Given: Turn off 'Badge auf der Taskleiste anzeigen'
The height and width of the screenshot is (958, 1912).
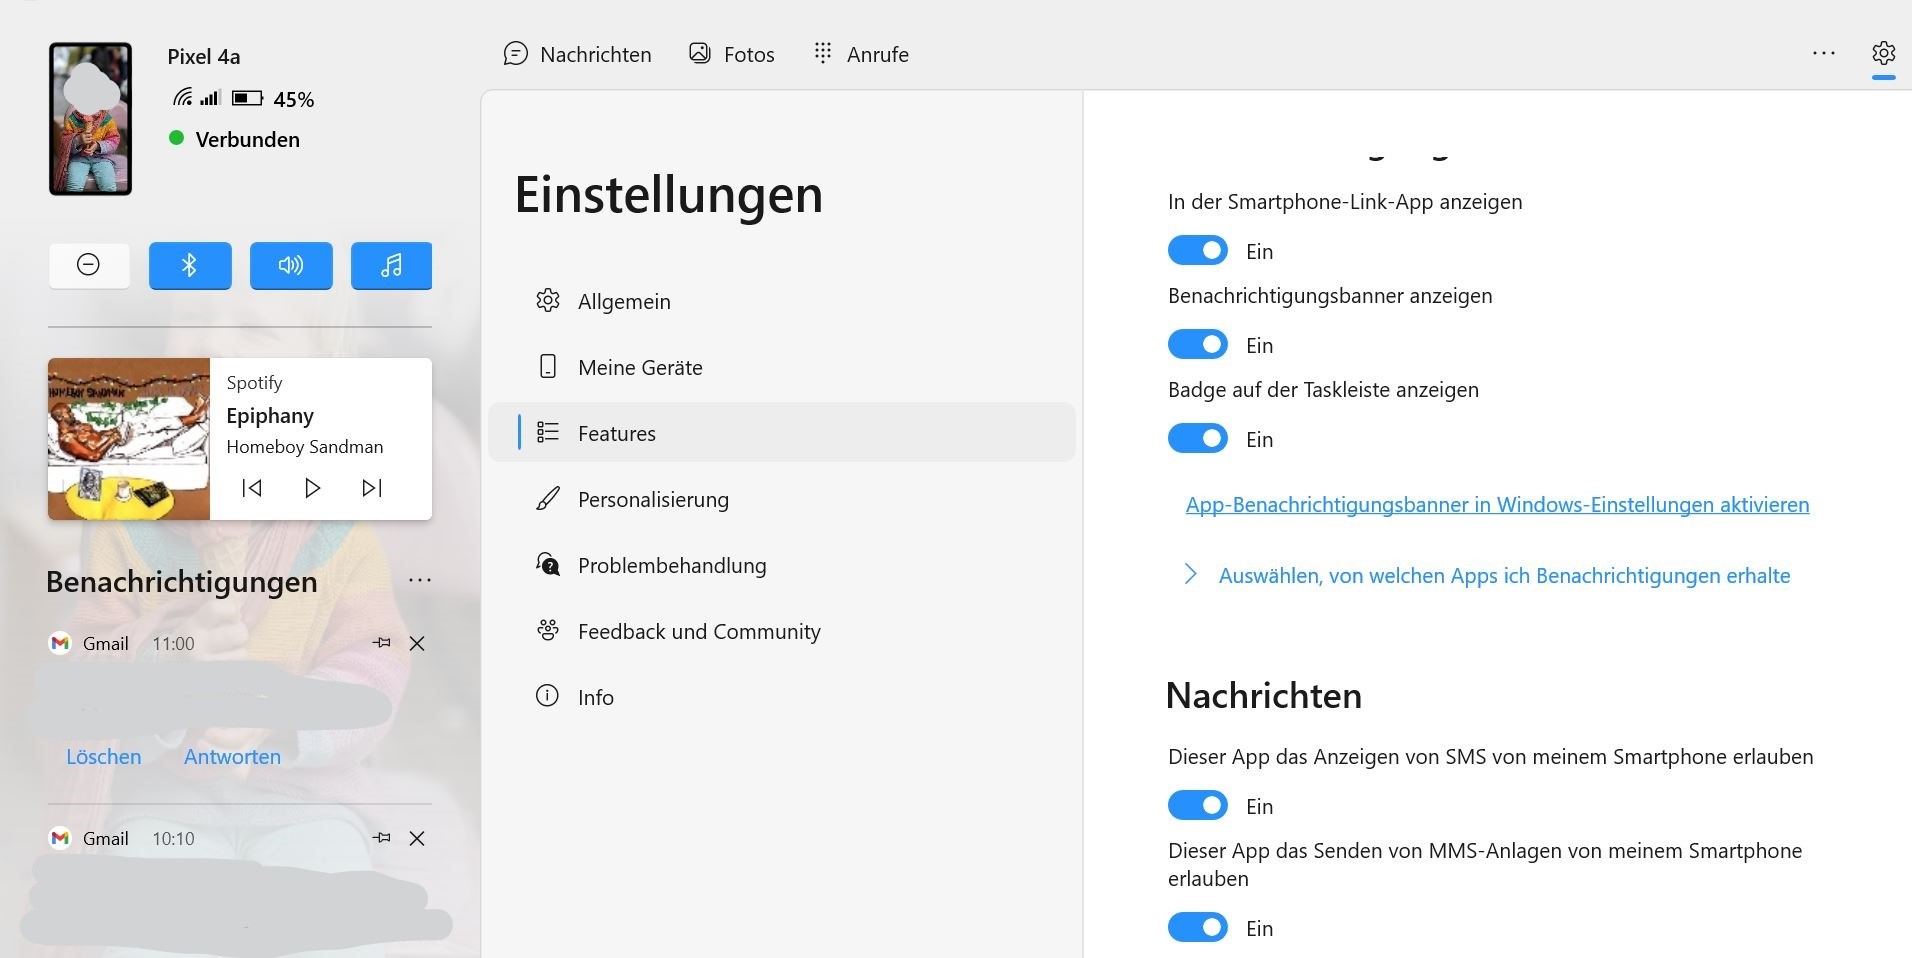Looking at the screenshot, I should 1197,439.
